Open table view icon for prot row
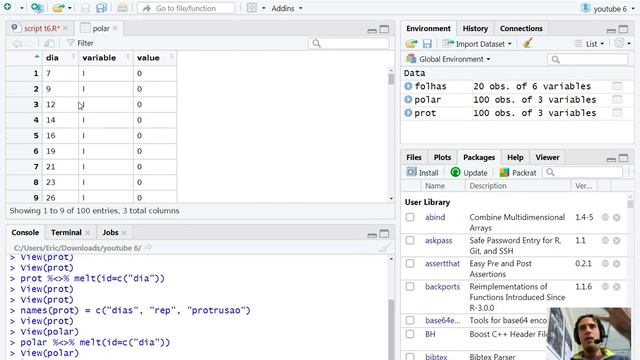640x360 pixels. pos(617,113)
